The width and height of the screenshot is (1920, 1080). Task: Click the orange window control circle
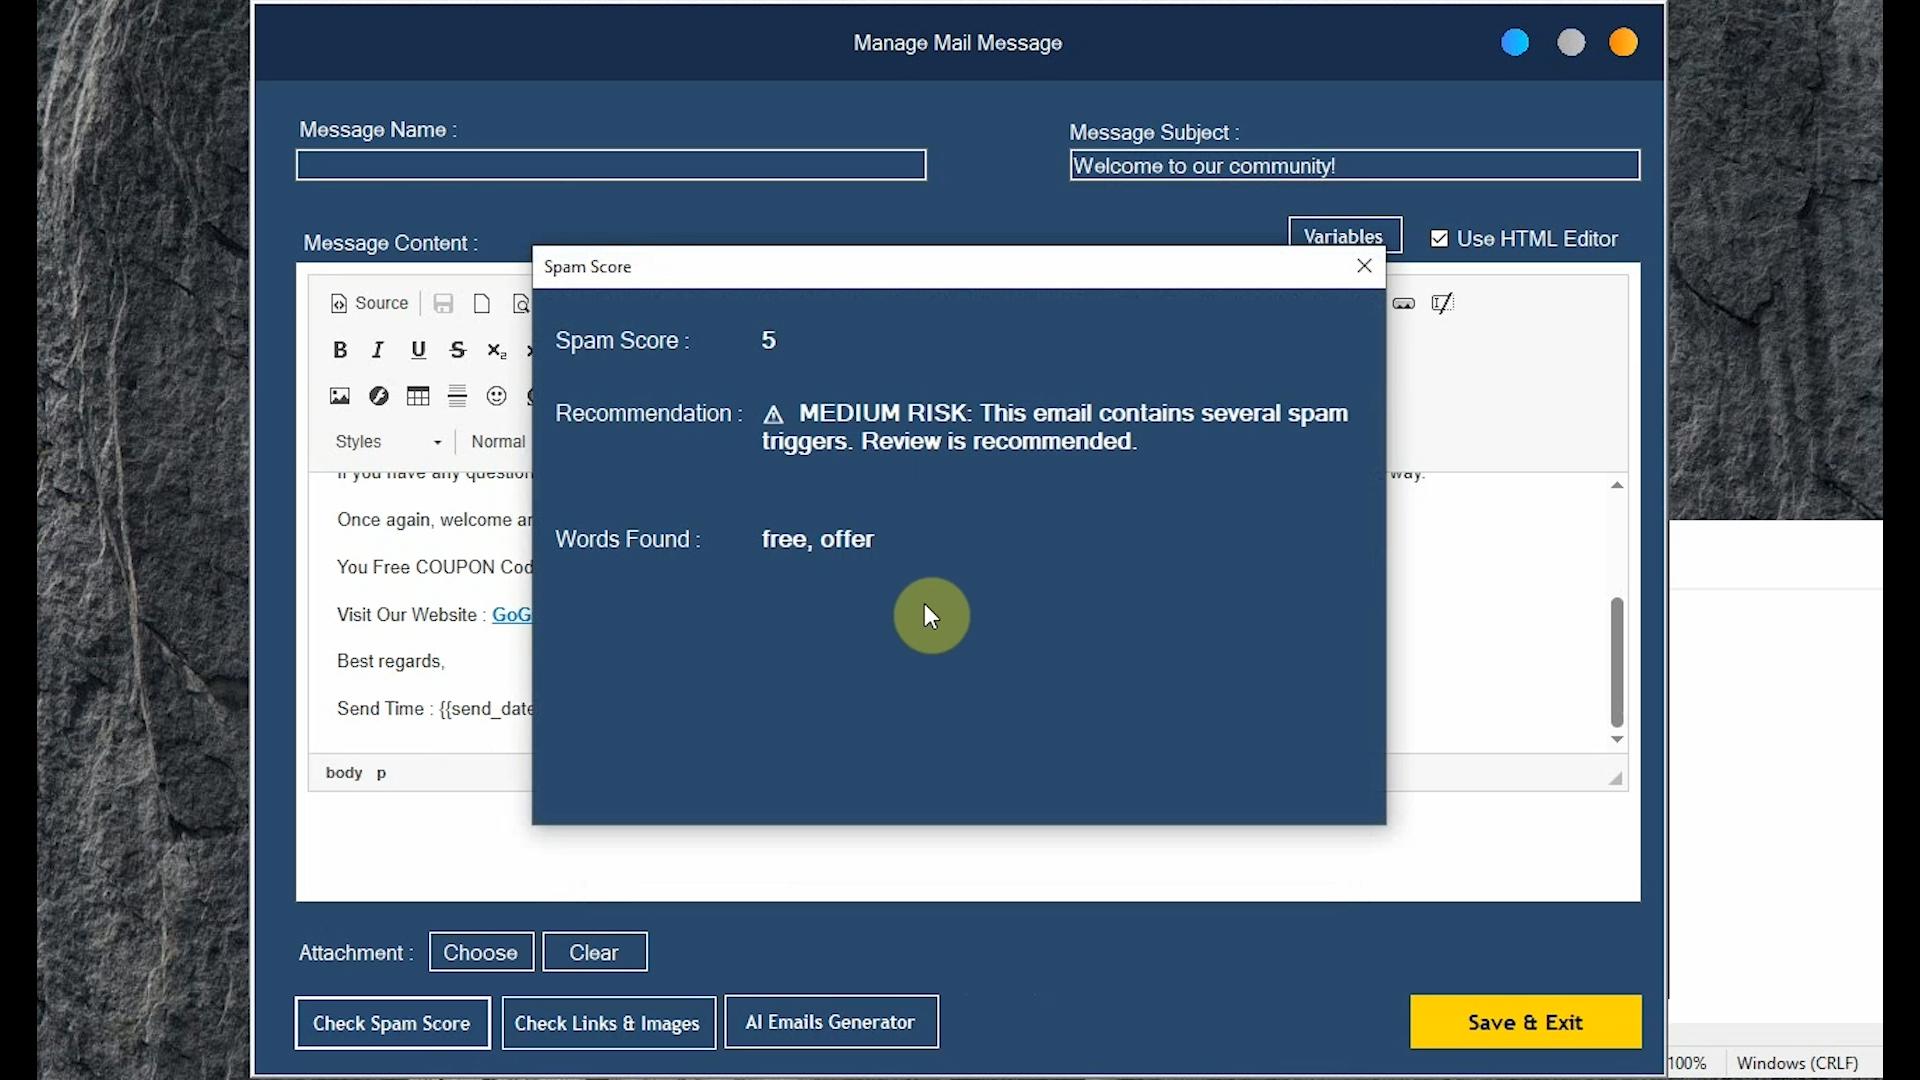[x=1623, y=43]
